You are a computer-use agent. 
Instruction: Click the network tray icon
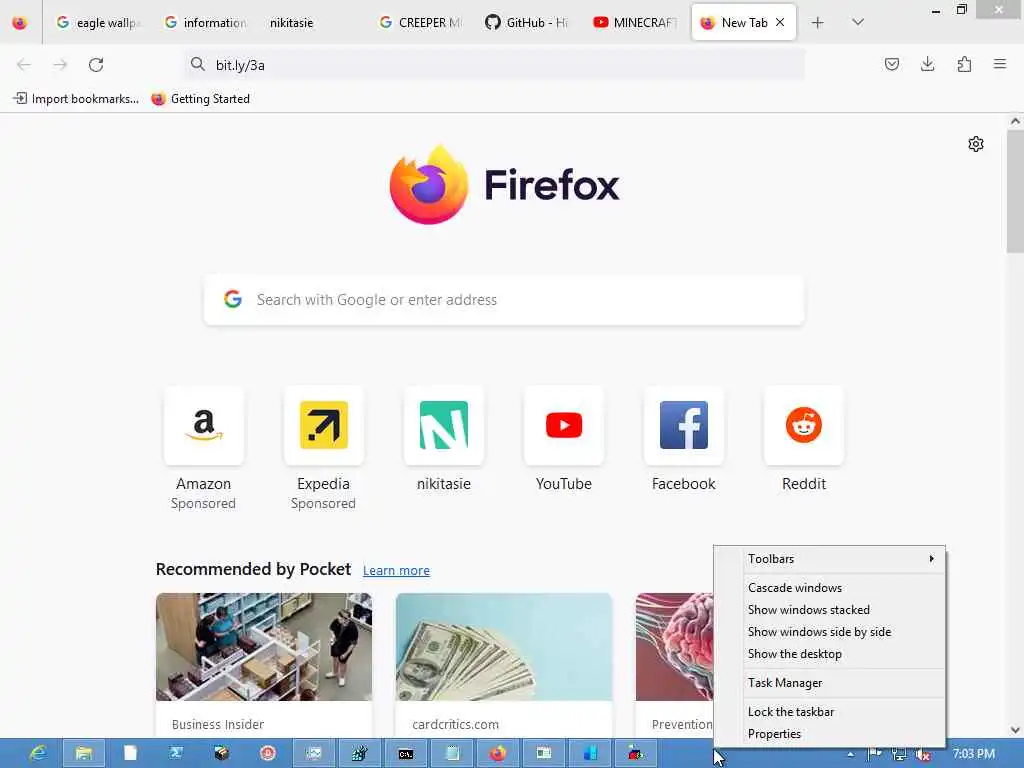(899, 754)
